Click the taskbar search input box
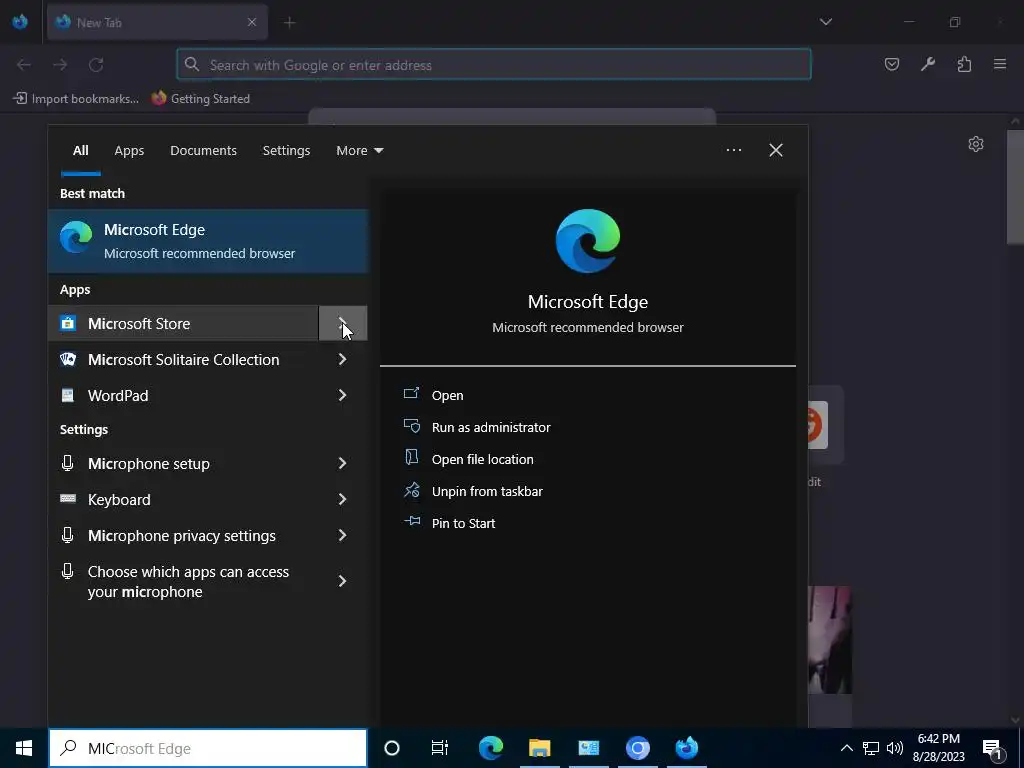This screenshot has height=768, width=1024. (208, 748)
